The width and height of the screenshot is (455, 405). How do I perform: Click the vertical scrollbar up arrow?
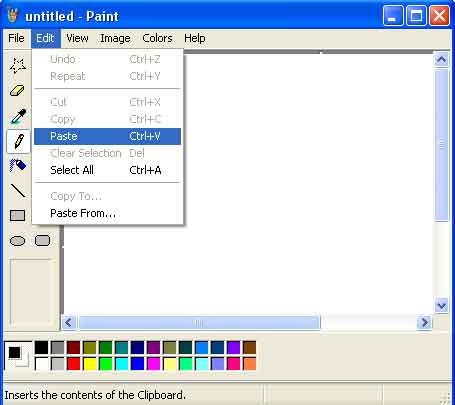coord(441,60)
